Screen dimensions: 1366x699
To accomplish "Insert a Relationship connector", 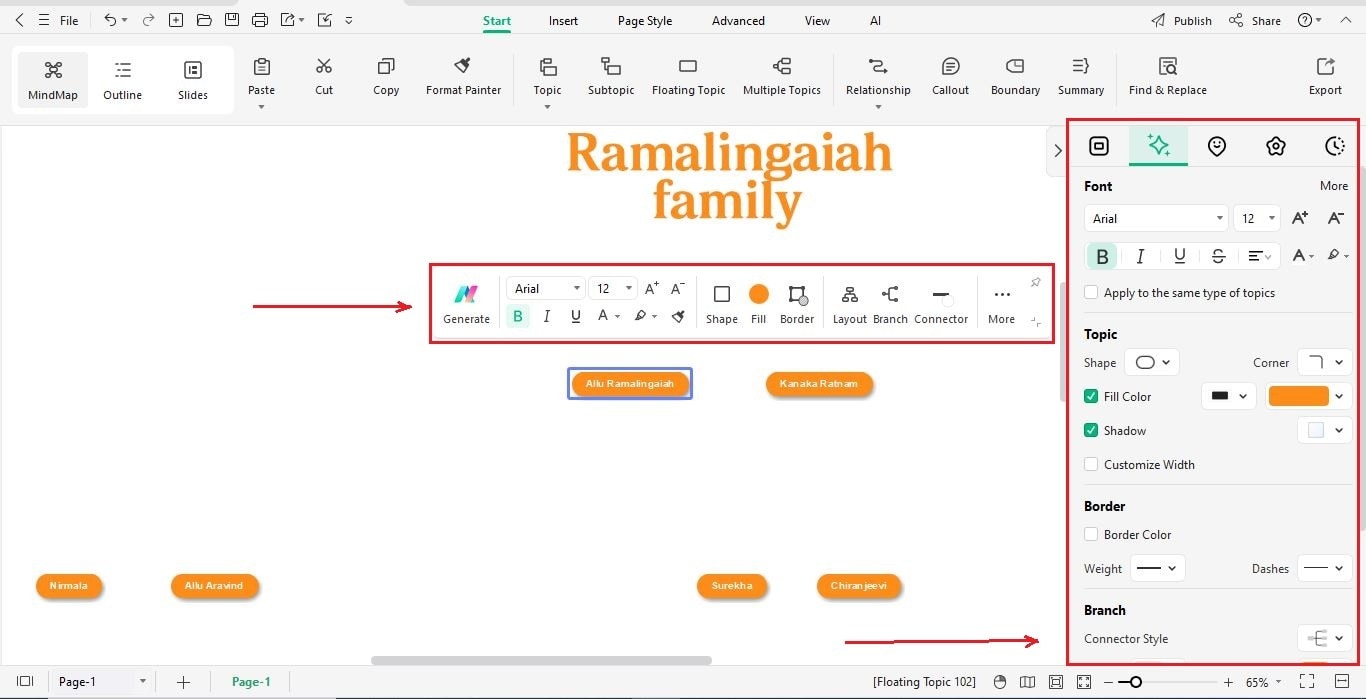I will 877,75.
